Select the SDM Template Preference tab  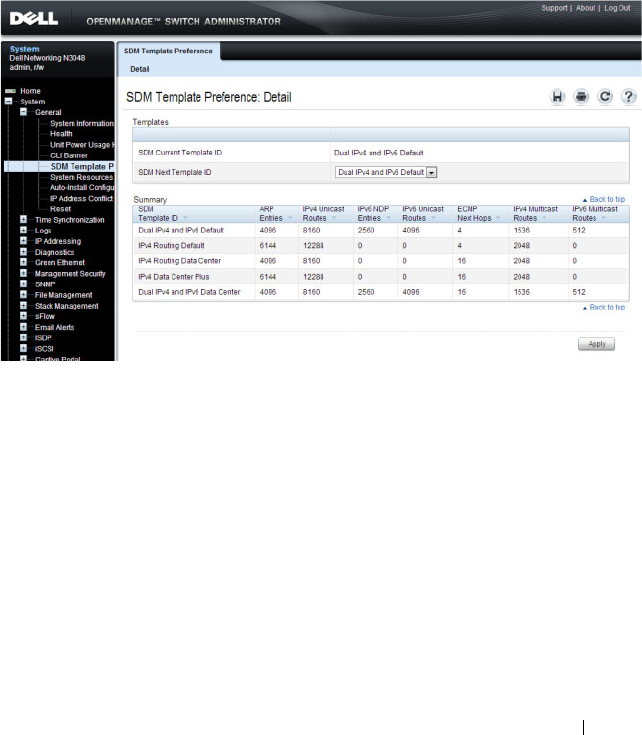point(168,51)
